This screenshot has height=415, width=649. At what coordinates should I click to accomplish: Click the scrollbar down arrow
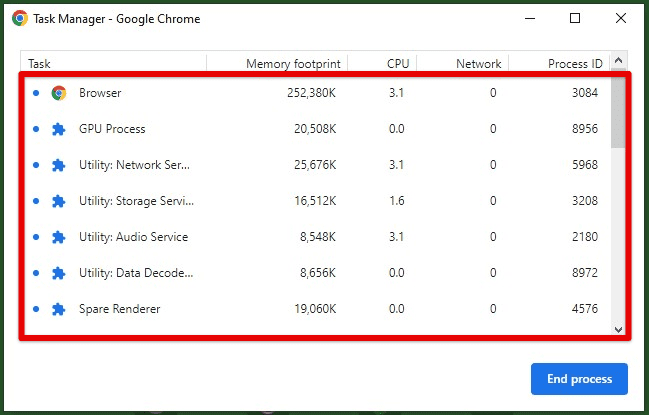click(618, 329)
